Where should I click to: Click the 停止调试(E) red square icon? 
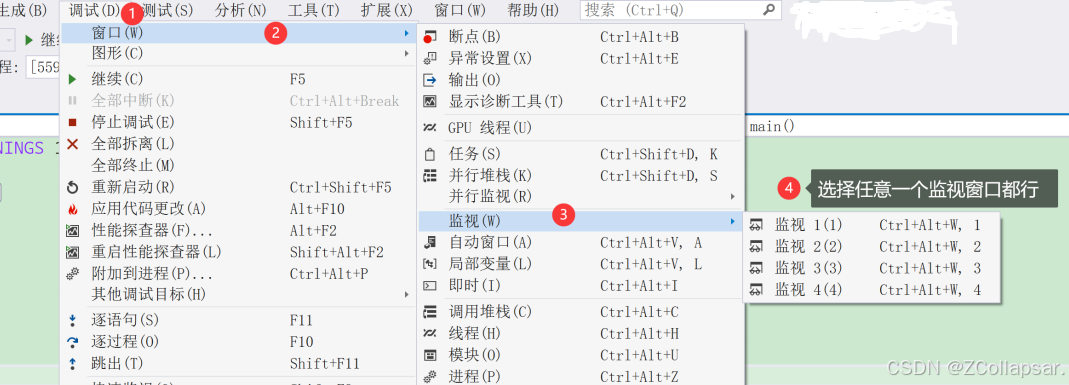tap(72, 123)
